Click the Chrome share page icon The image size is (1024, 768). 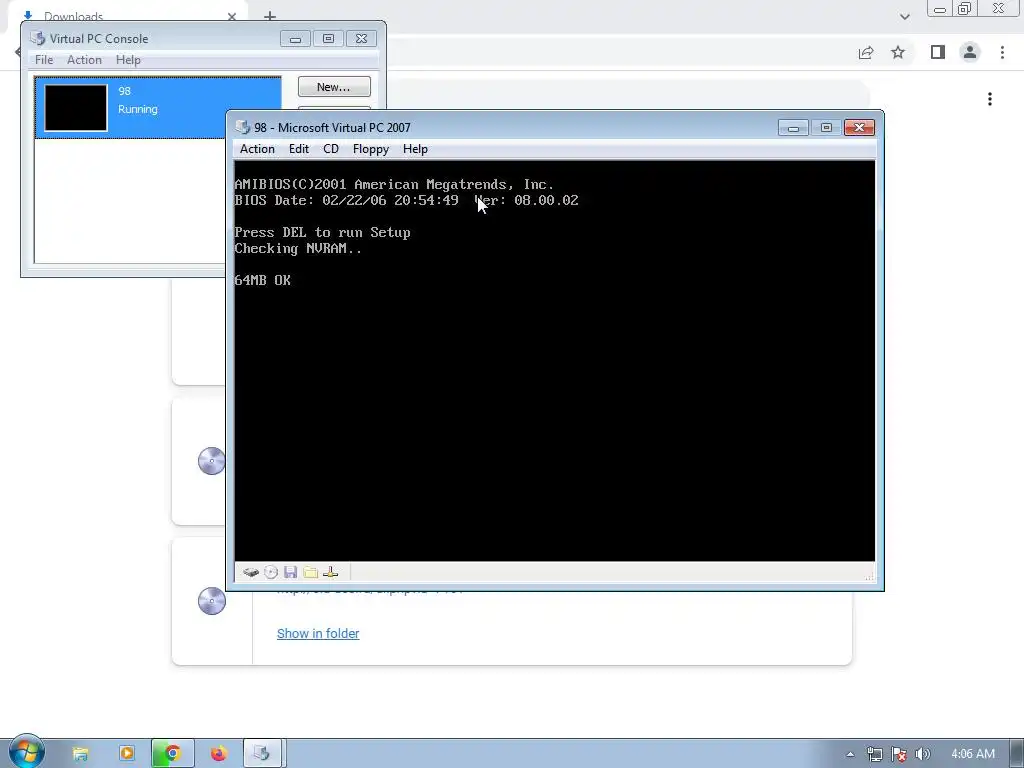[866, 52]
